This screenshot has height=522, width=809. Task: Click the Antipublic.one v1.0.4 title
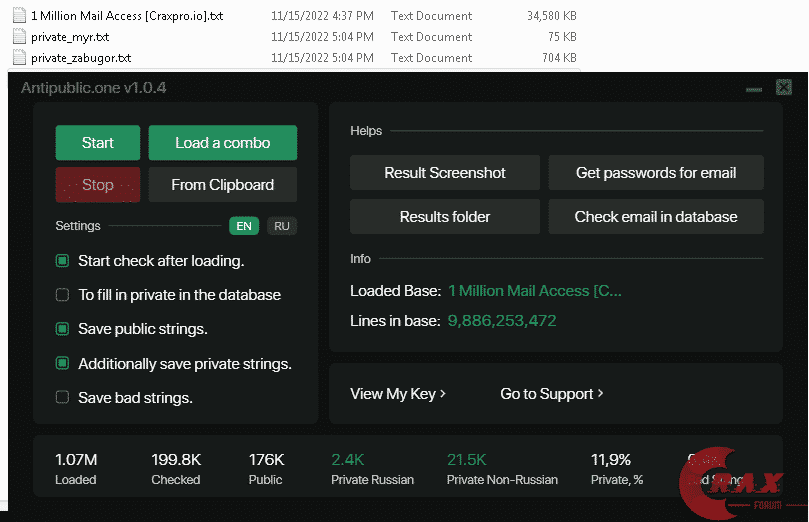(x=93, y=88)
